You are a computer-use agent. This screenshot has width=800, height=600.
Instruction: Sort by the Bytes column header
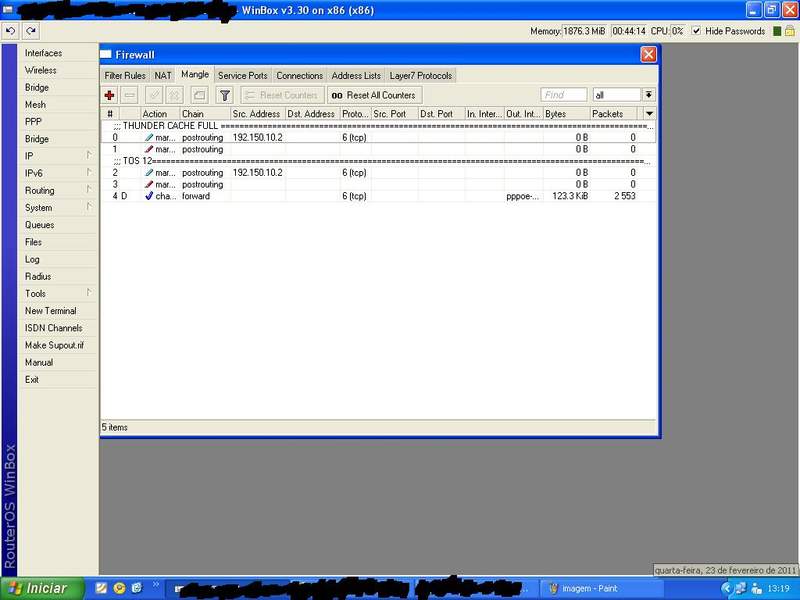coord(566,114)
